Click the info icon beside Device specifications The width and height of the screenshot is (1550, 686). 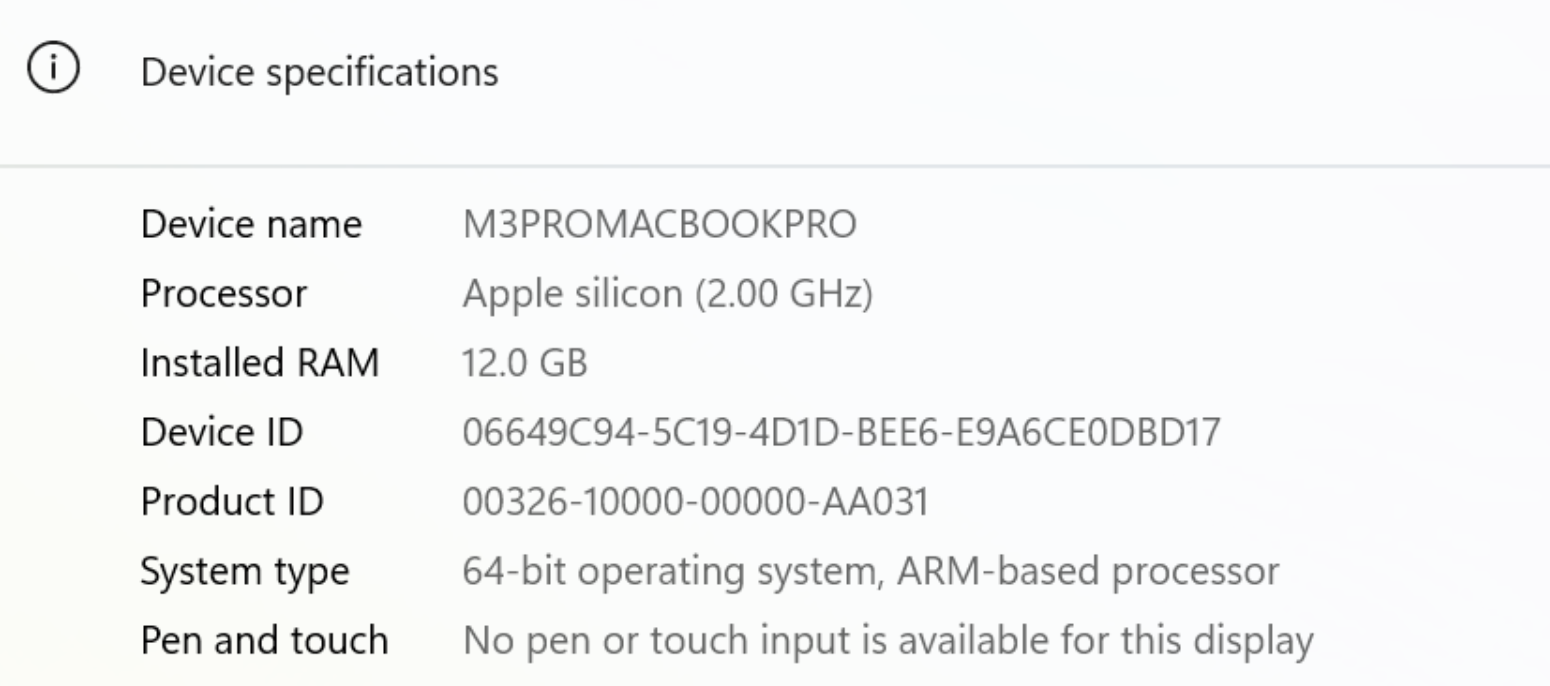pos(54,72)
